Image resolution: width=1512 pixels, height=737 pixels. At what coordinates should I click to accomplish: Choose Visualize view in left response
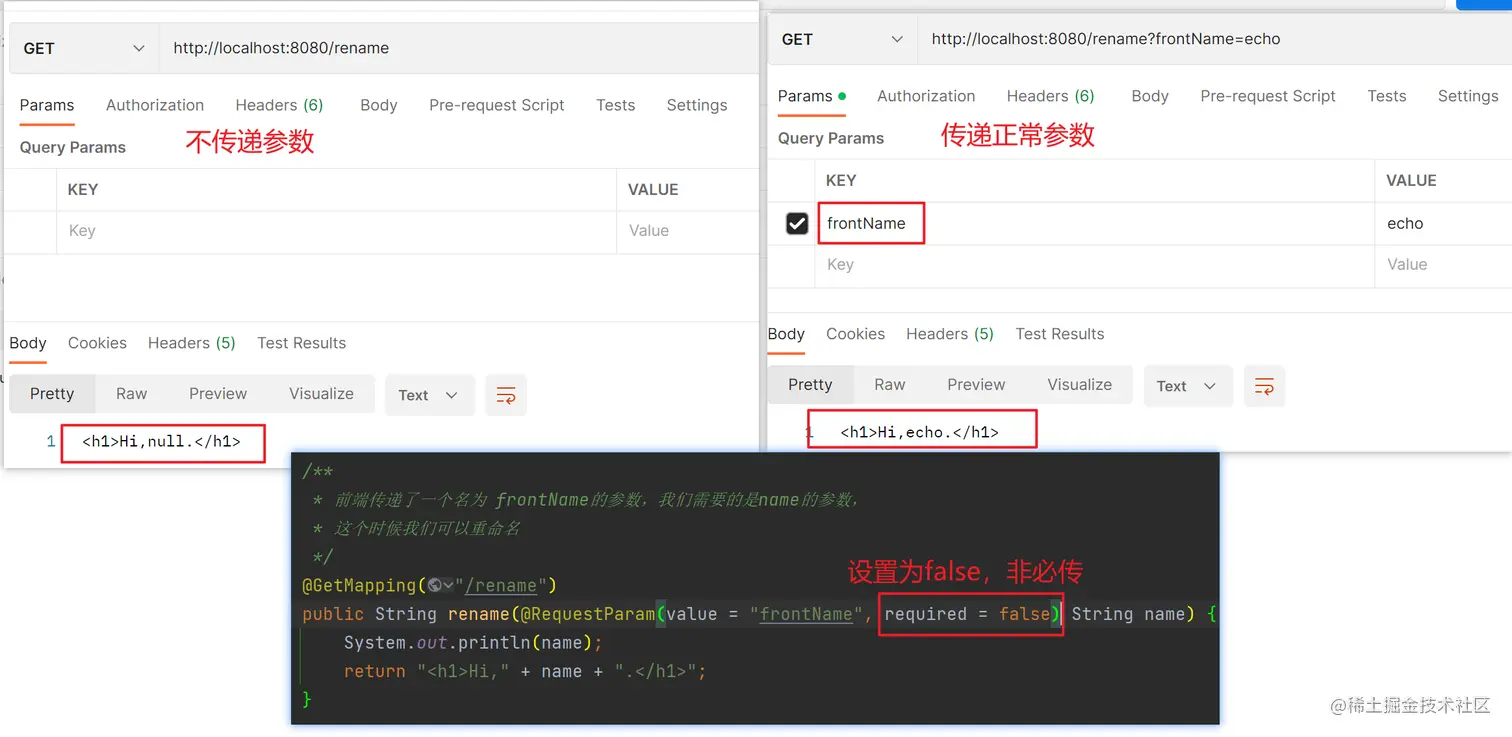tap(321, 394)
